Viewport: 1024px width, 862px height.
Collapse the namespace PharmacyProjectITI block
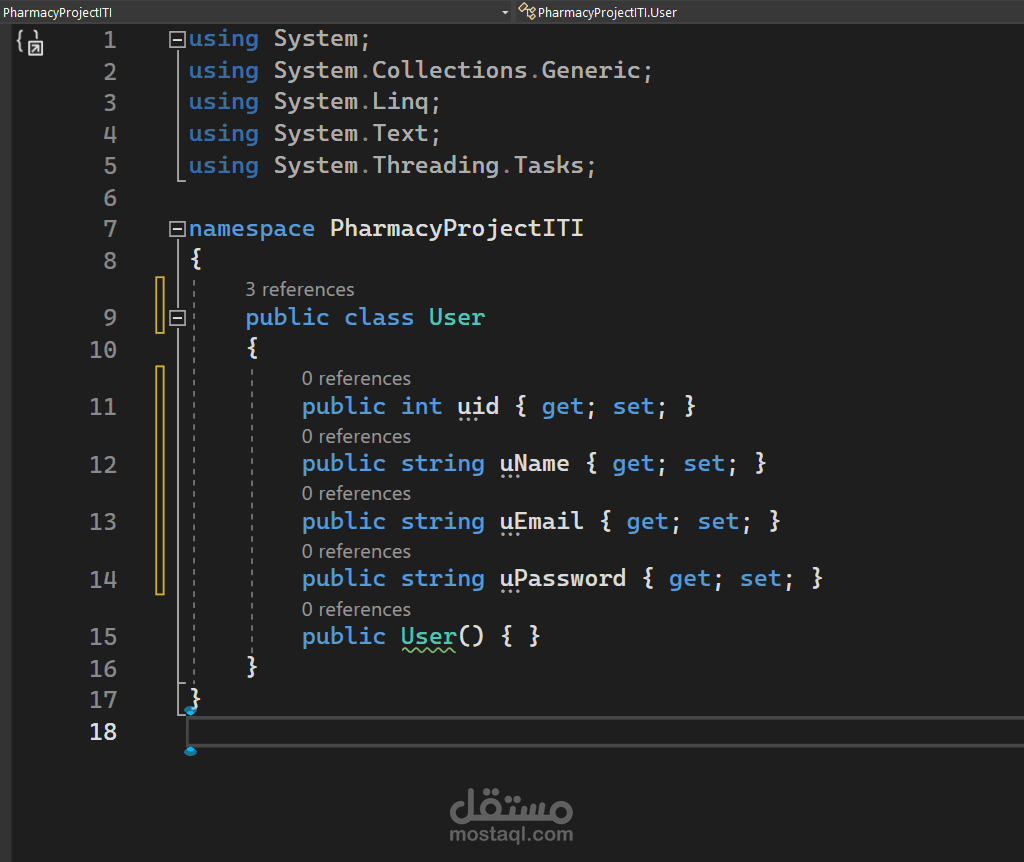[x=177, y=229]
